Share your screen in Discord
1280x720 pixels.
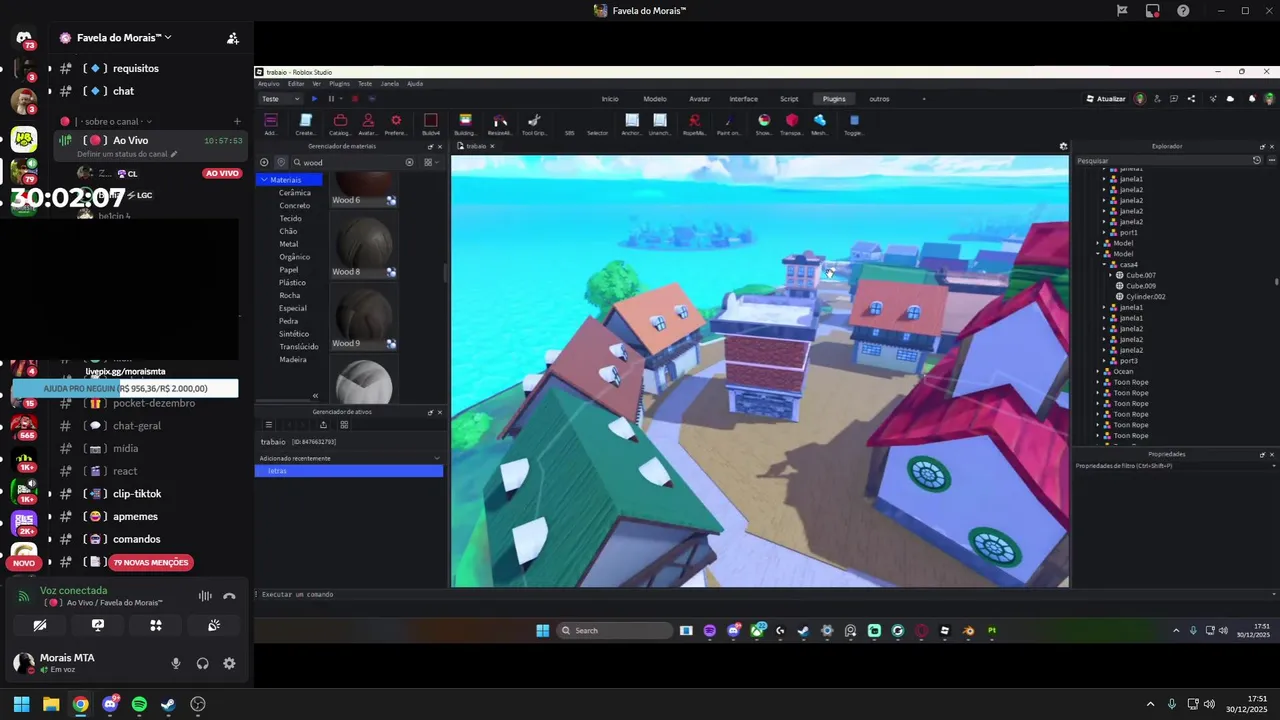[x=98, y=625]
